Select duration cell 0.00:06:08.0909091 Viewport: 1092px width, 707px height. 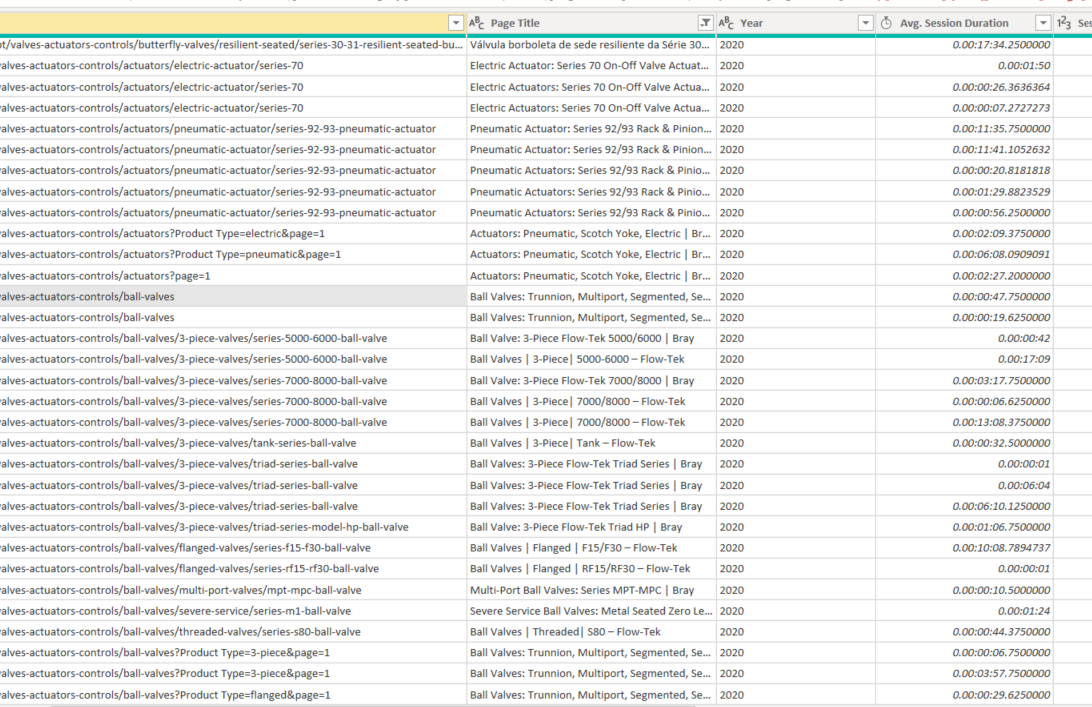point(965,254)
